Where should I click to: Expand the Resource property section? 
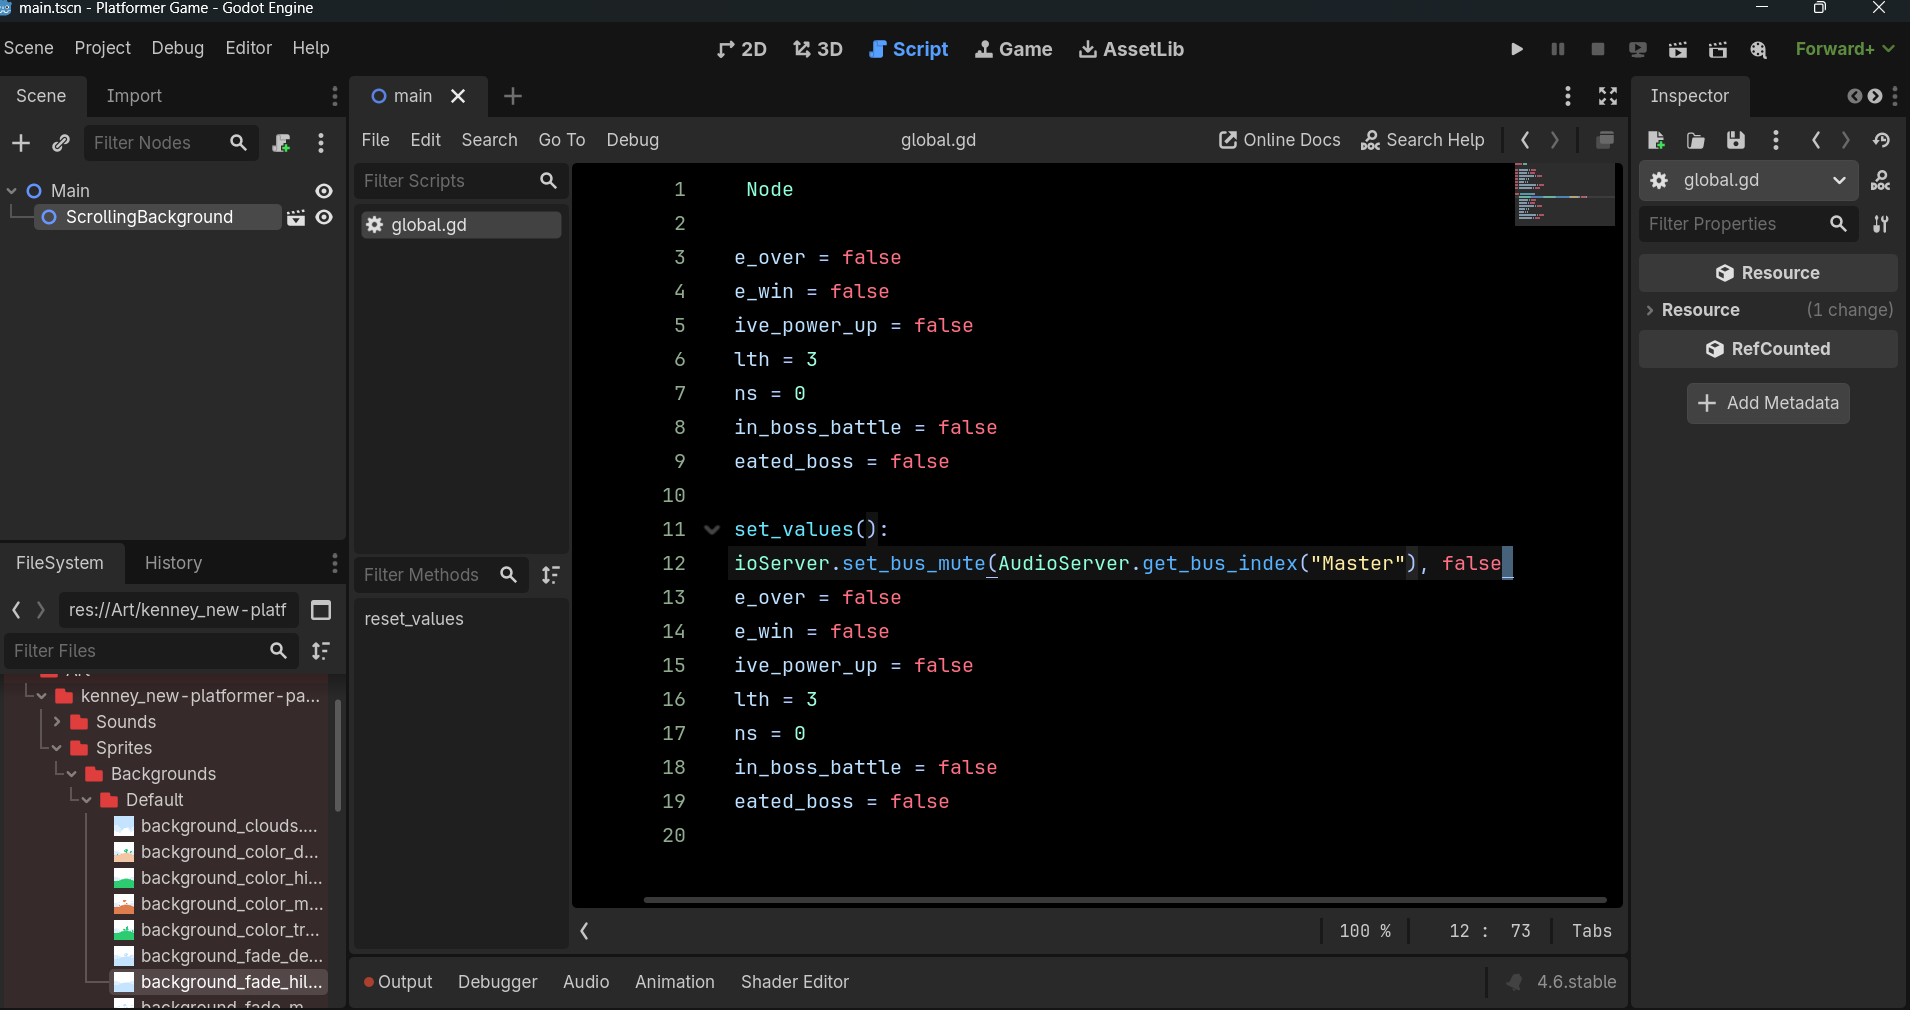[x=1650, y=310]
